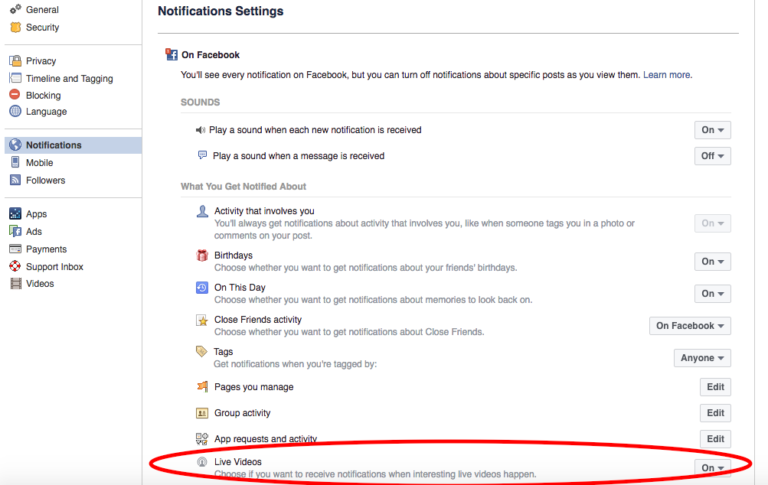
Task: Click the Notifications Settings heading
Action: [220, 11]
